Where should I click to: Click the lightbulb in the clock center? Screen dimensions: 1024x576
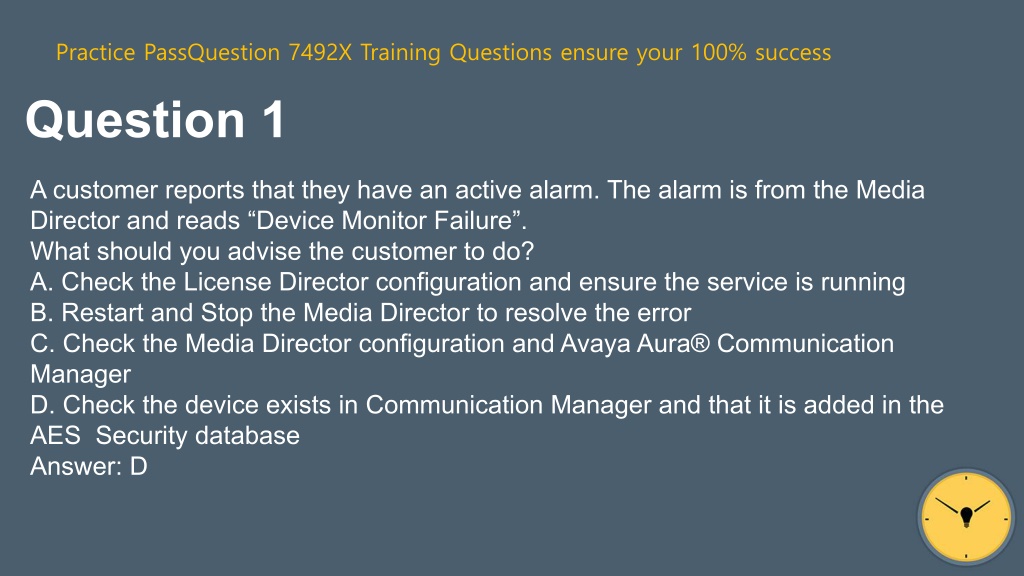(967, 517)
